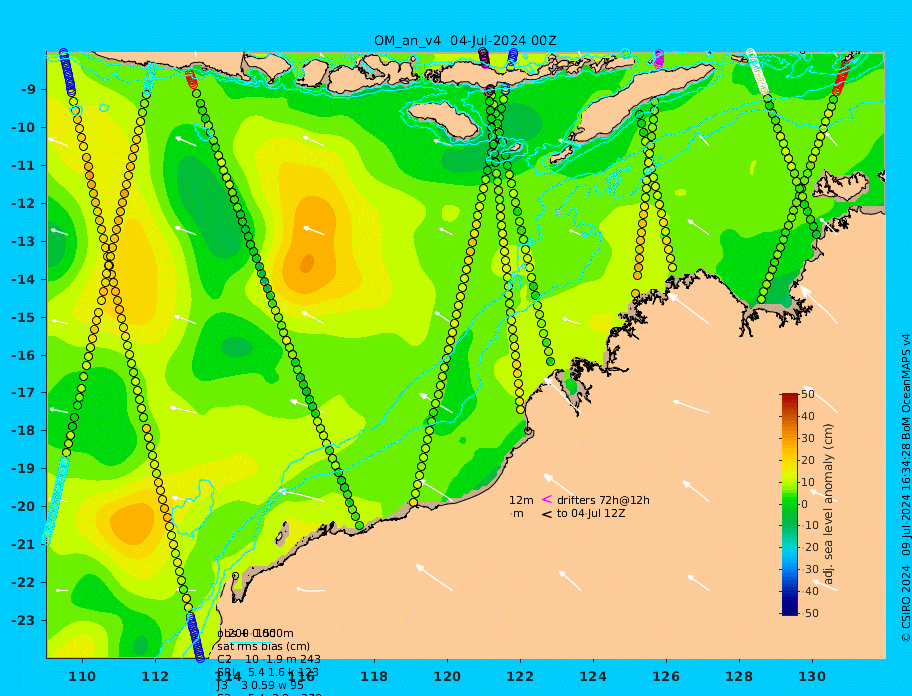This screenshot has width=912, height=696.
Task: Click the "J3 3 0.59 w 95" statistics row
Action: coord(260,686)
